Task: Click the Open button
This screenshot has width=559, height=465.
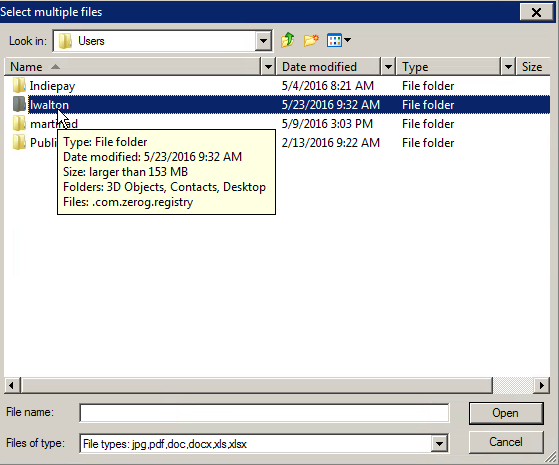Action: (506, 413)
